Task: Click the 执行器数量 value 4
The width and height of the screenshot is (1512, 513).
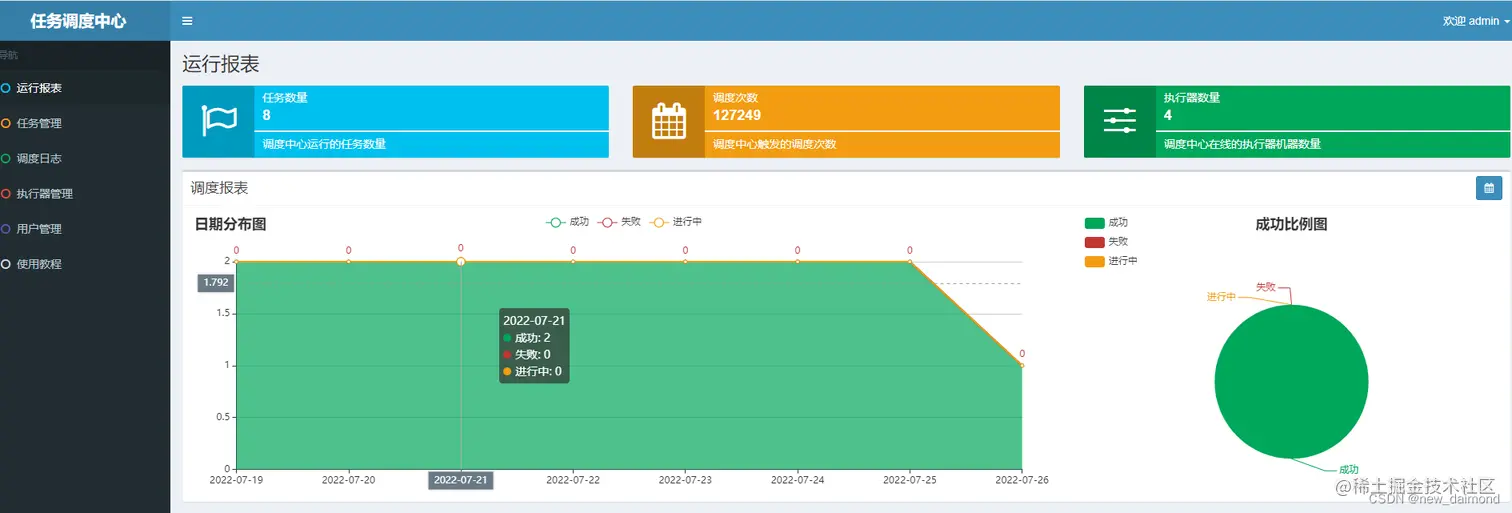Action: click(1168, 115)
